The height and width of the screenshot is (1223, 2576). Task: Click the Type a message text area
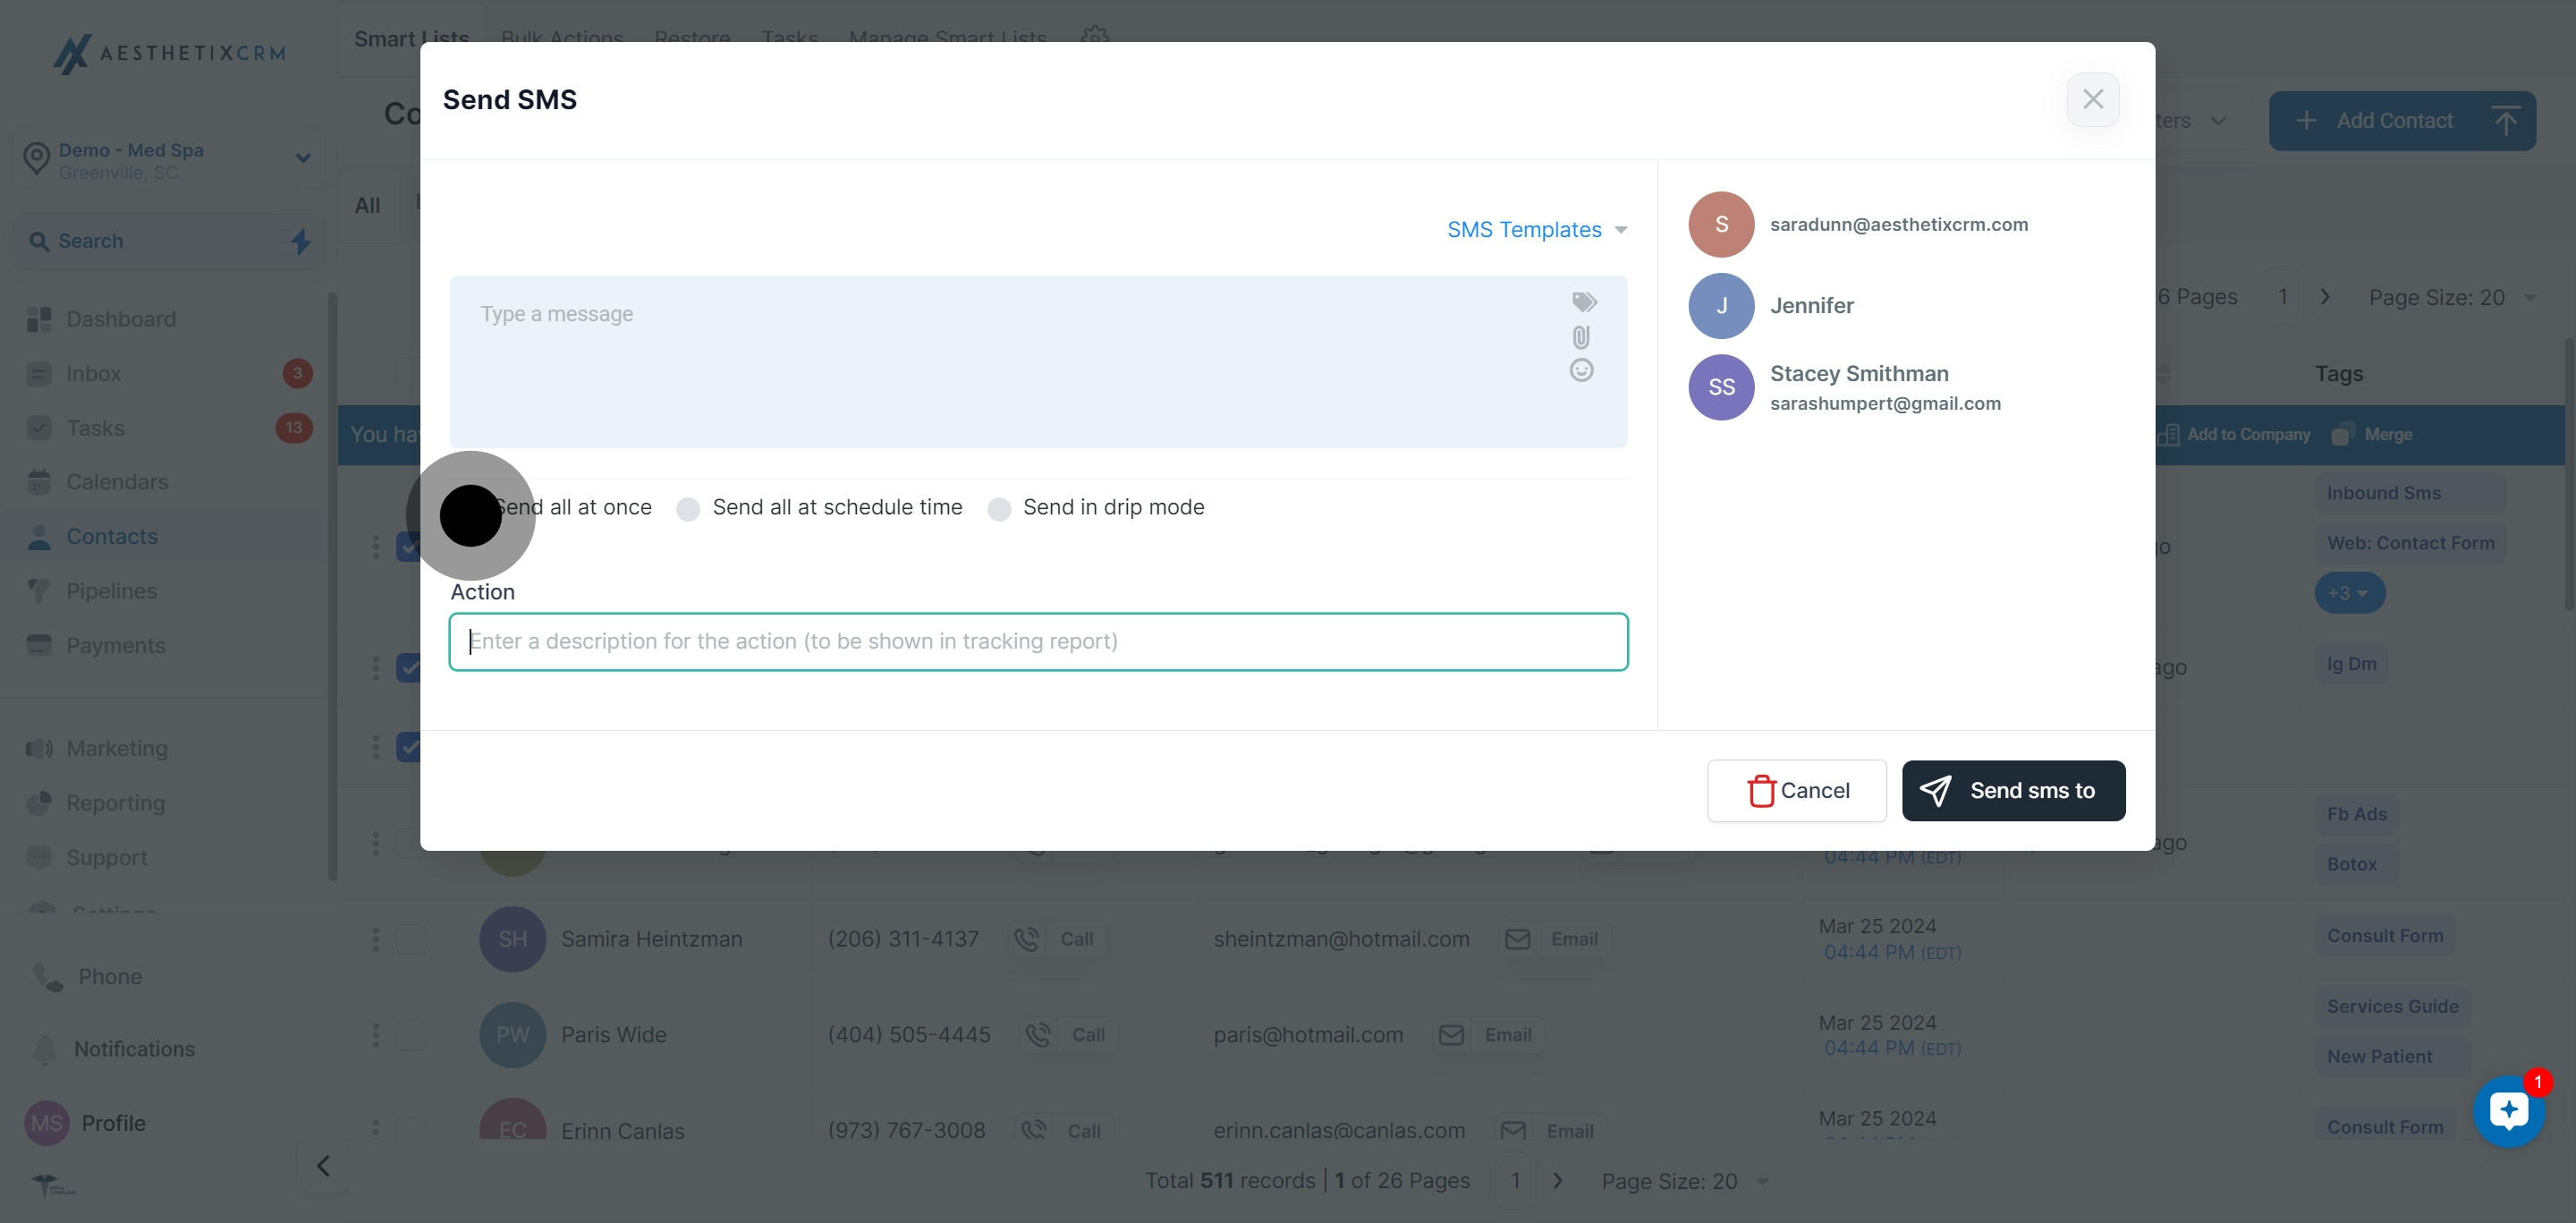(x=1000, y=360)
